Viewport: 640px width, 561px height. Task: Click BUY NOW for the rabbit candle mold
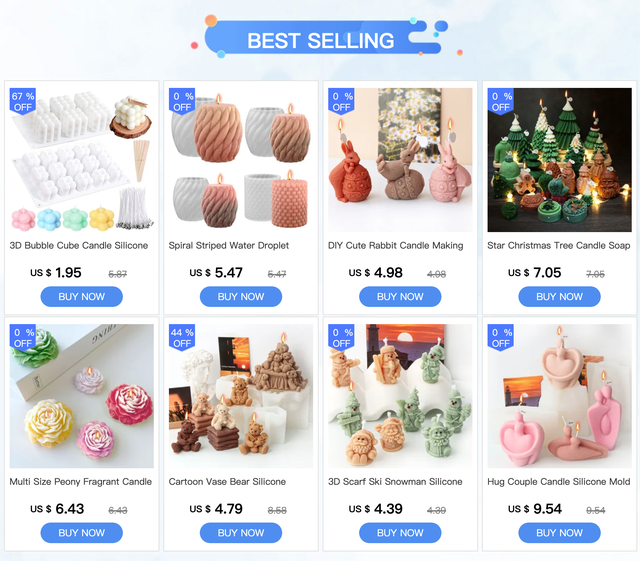coord(400,297)
